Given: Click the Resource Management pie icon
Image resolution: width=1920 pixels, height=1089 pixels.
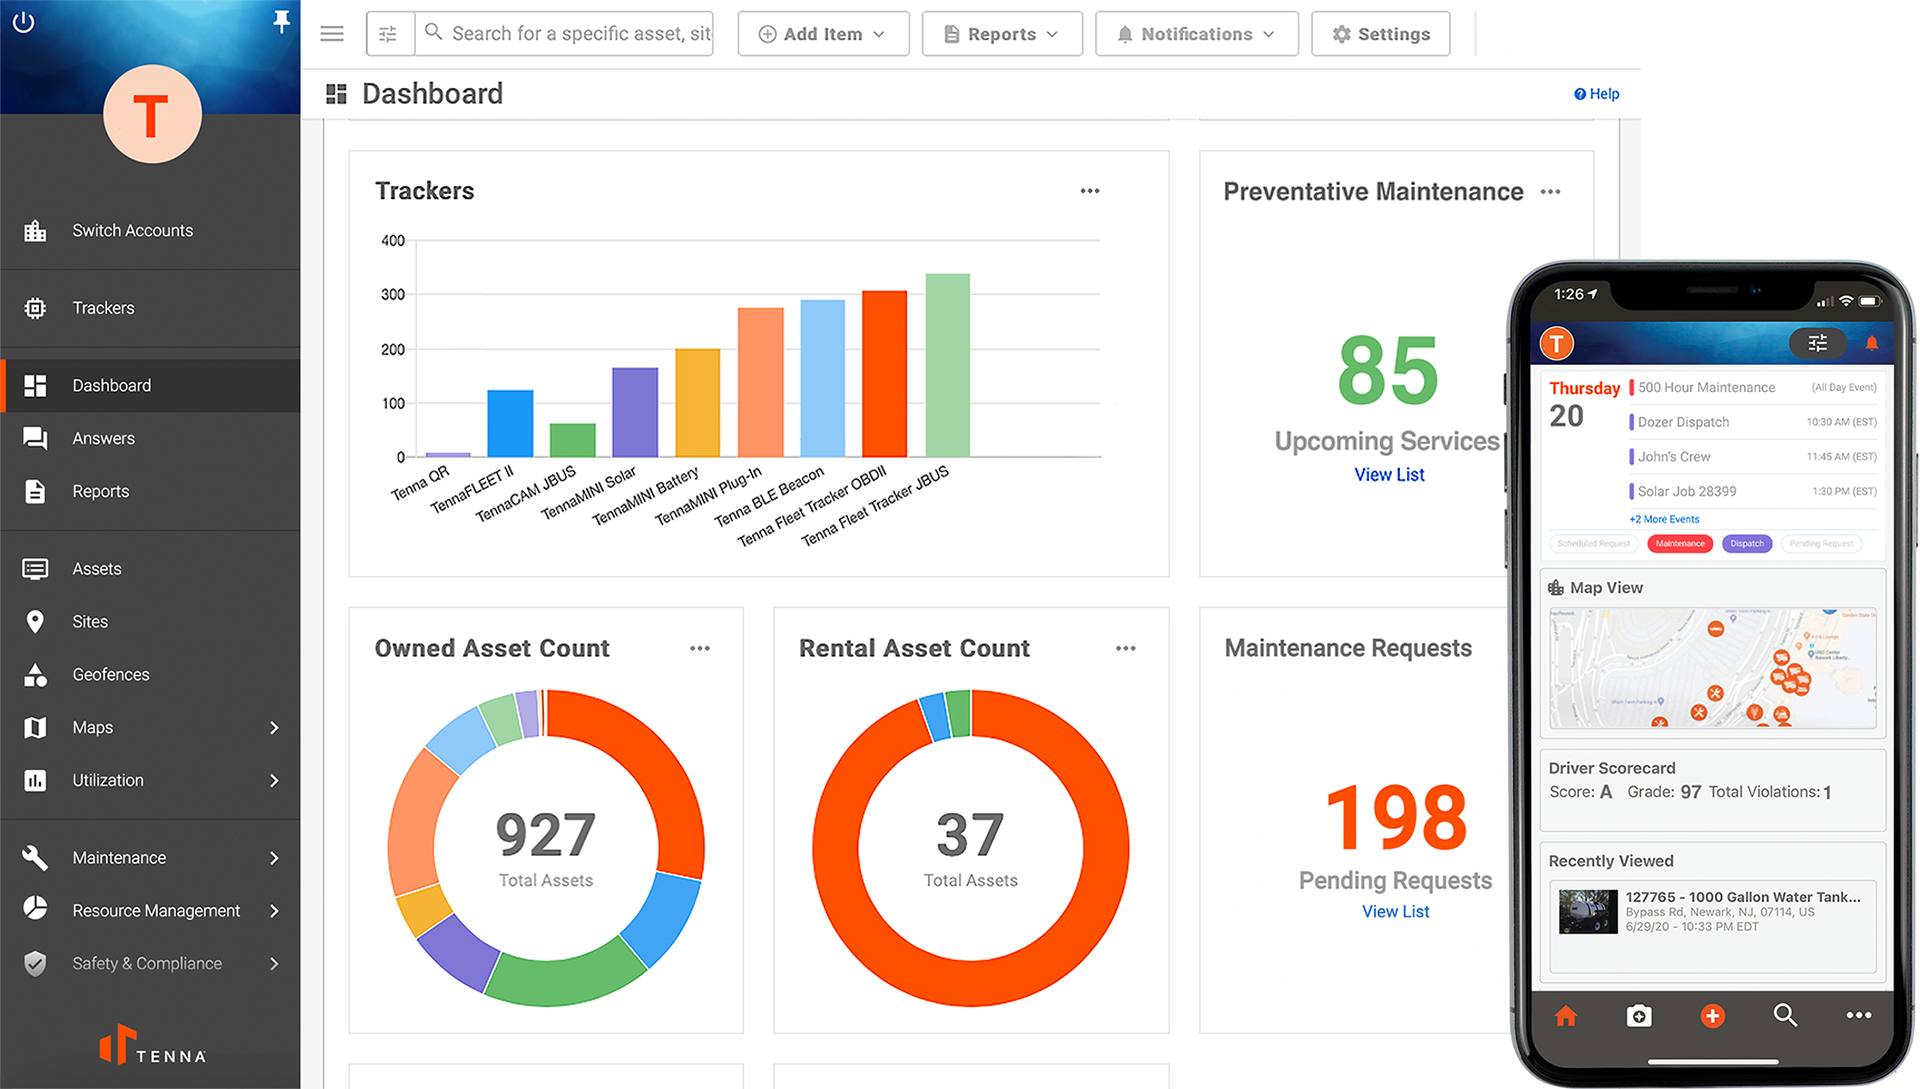Looking at the screenshot, I should click(35, 908).
